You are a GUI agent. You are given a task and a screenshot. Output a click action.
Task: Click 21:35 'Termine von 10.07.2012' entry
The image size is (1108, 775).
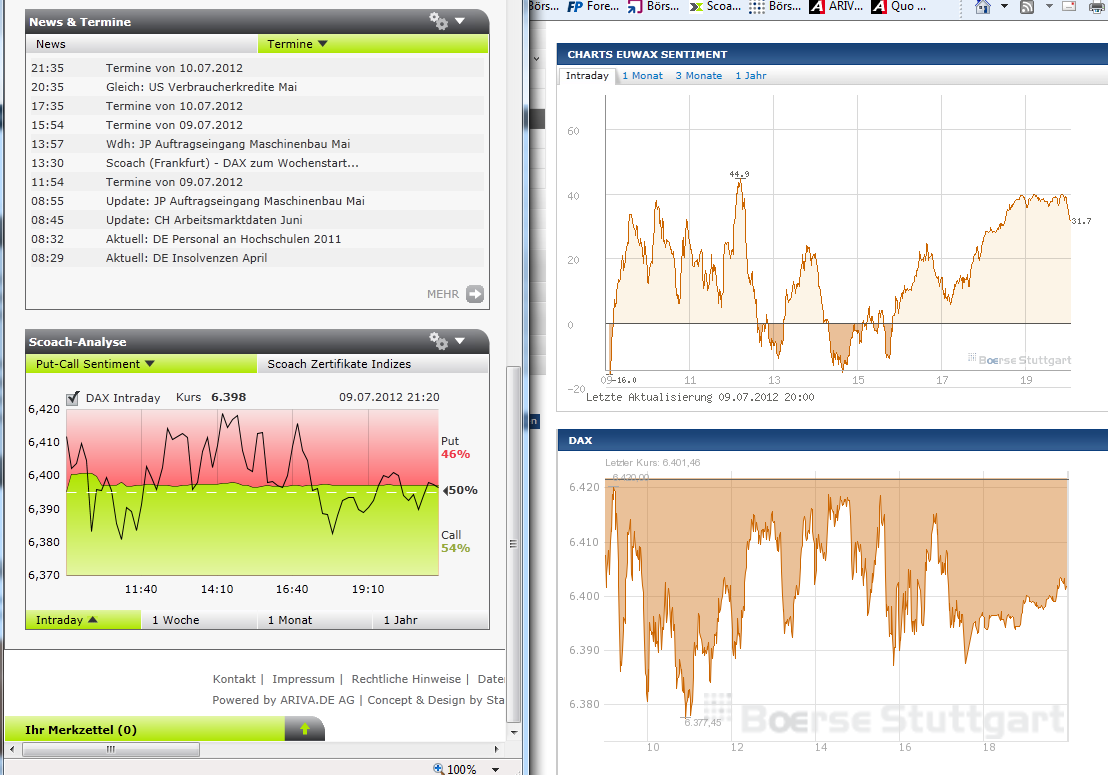click(174, 68)
